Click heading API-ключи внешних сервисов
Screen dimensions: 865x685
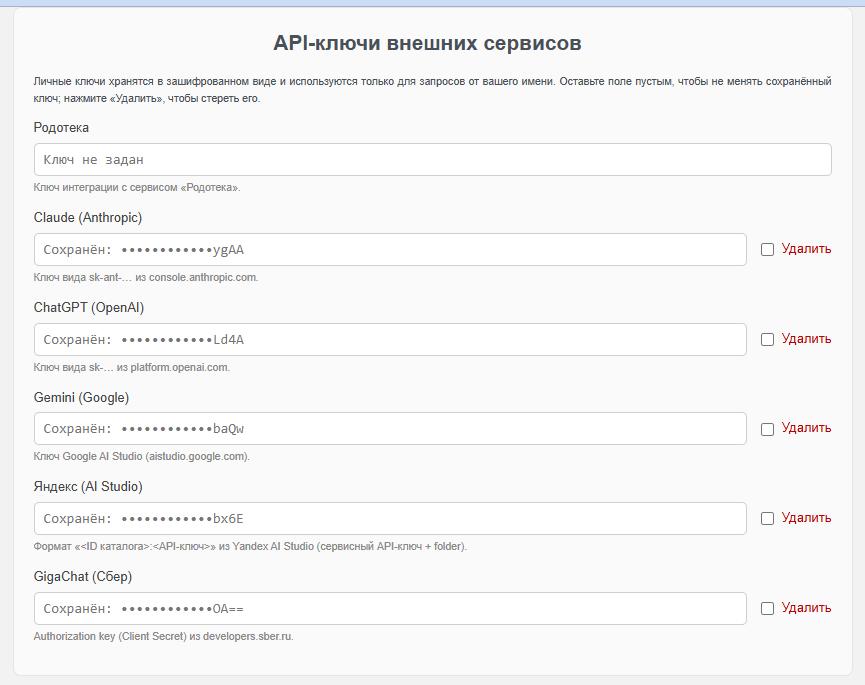pyautogui.click(x=428, y=43)
